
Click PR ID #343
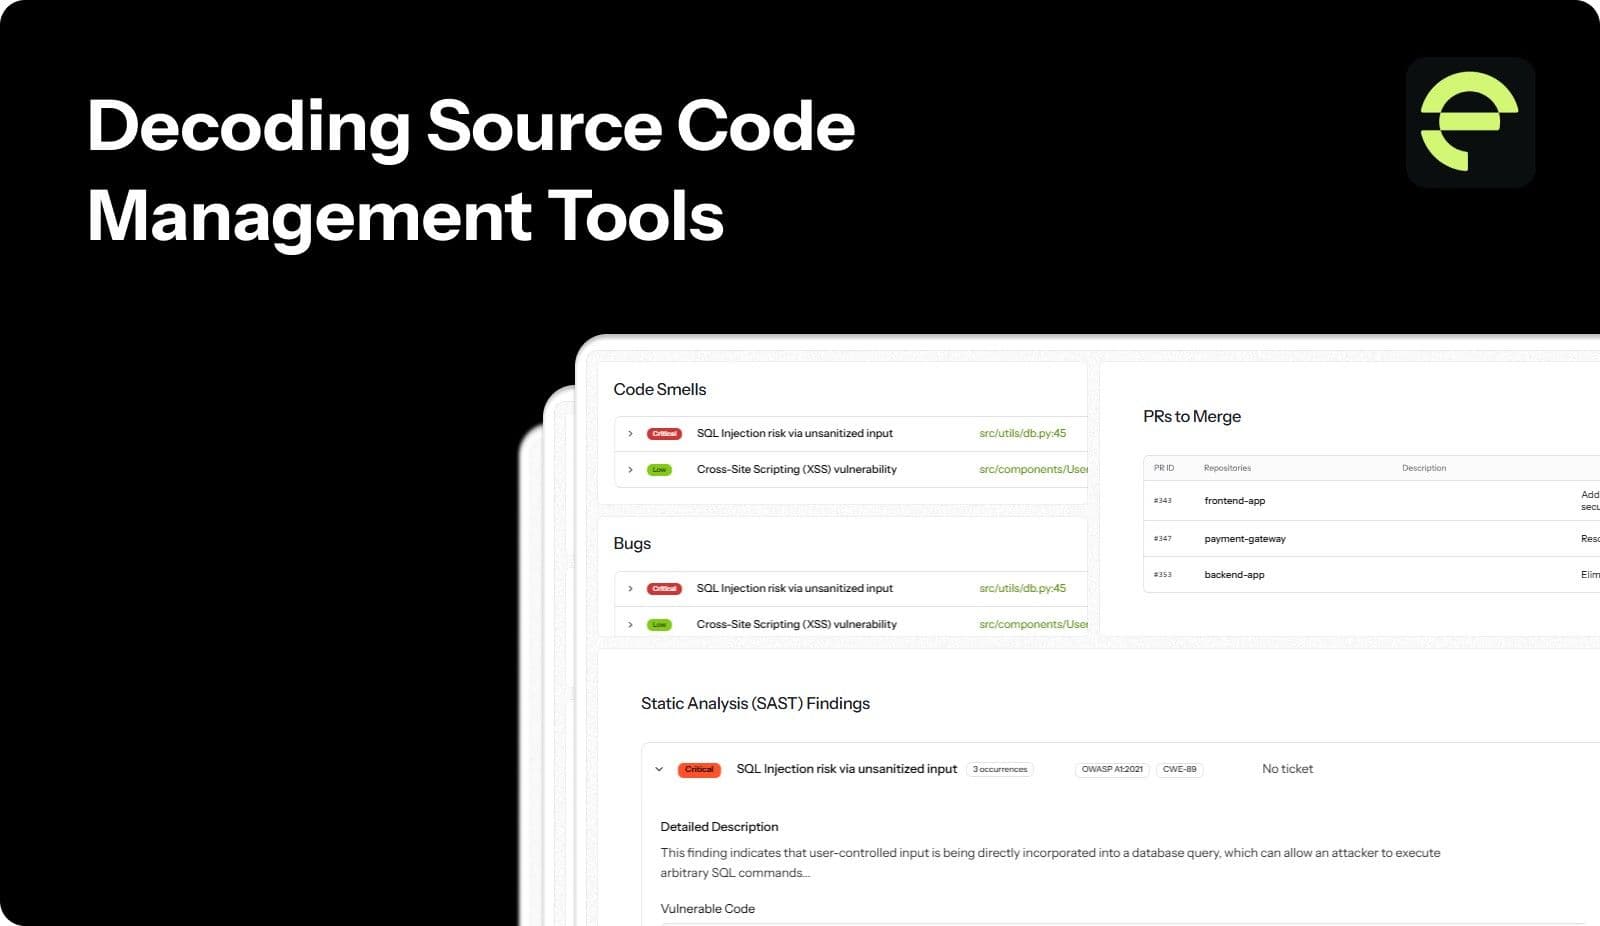(x=1162, y=501)
